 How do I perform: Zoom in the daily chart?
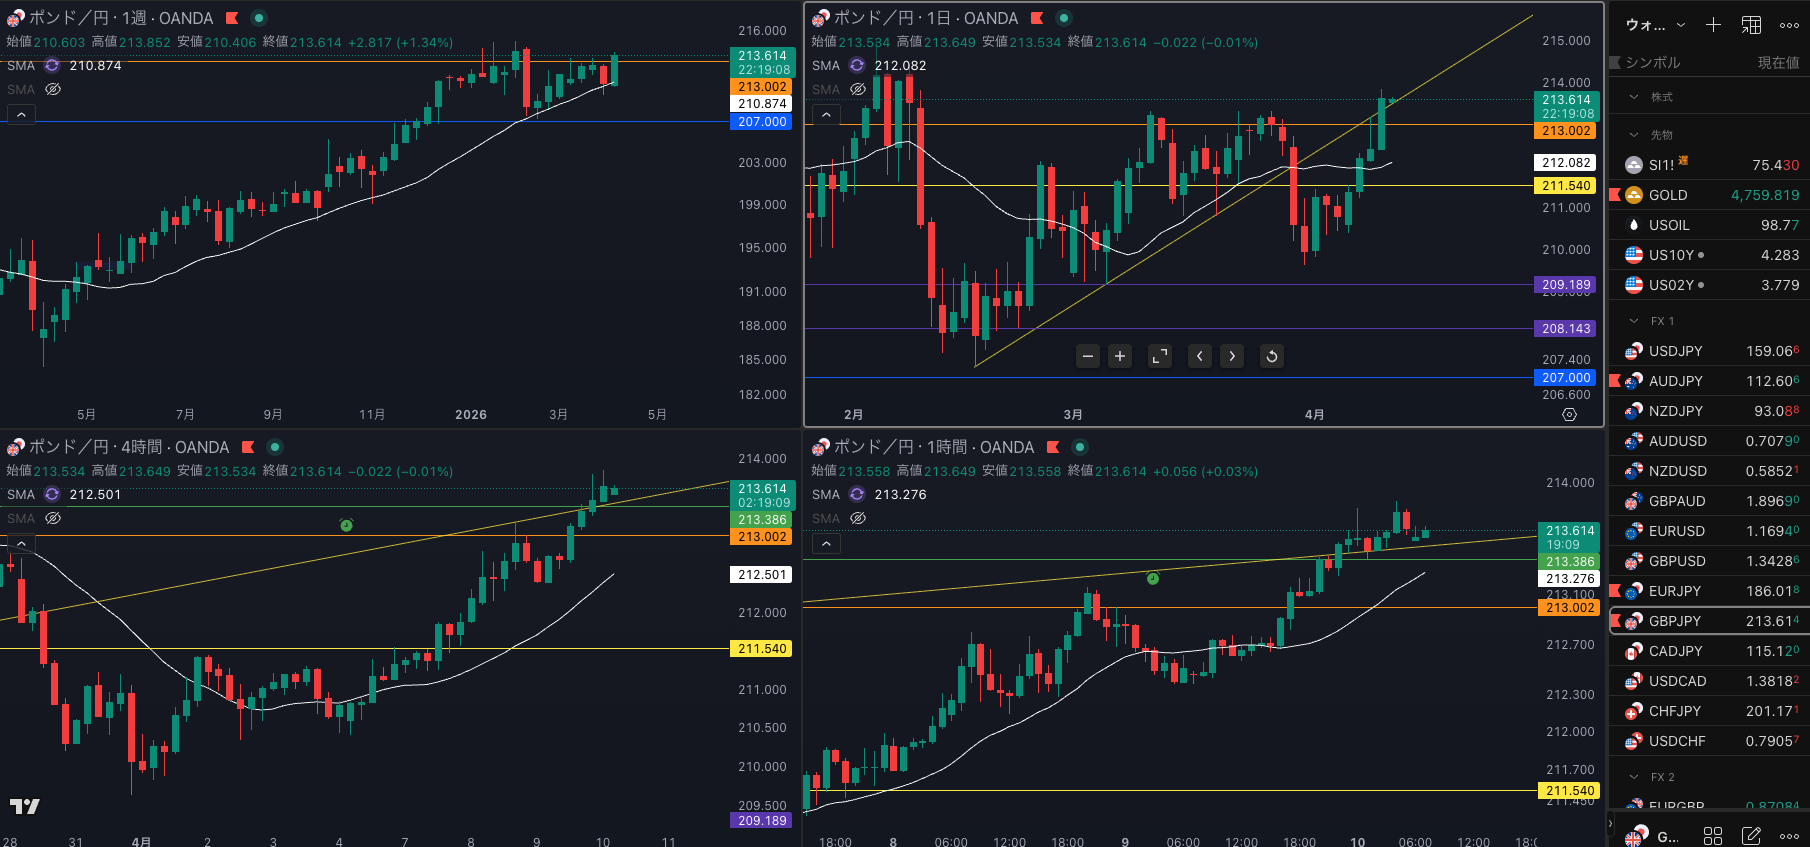coord(1120,356)
